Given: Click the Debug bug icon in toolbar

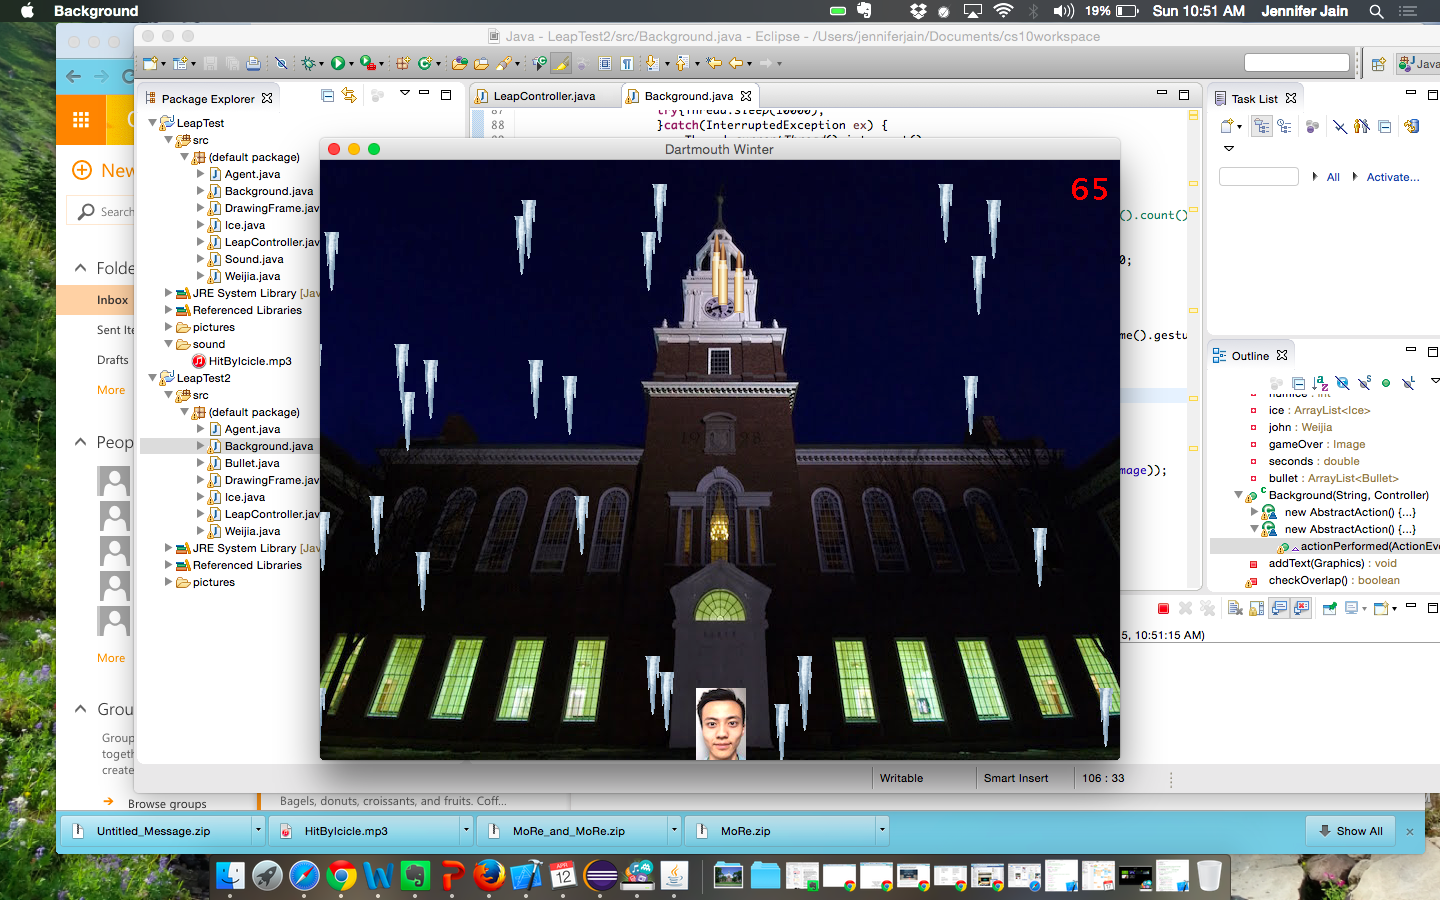Looking at the screenshot, I should (x=308, y=63).
